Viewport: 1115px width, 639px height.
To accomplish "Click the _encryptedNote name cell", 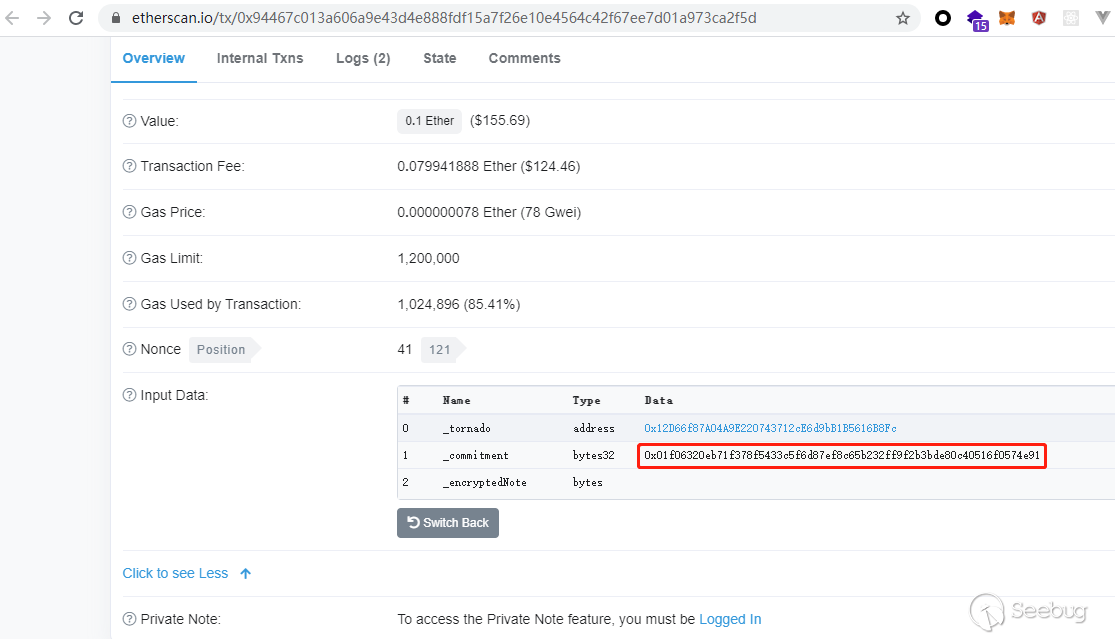I will (x=484, y=482).
